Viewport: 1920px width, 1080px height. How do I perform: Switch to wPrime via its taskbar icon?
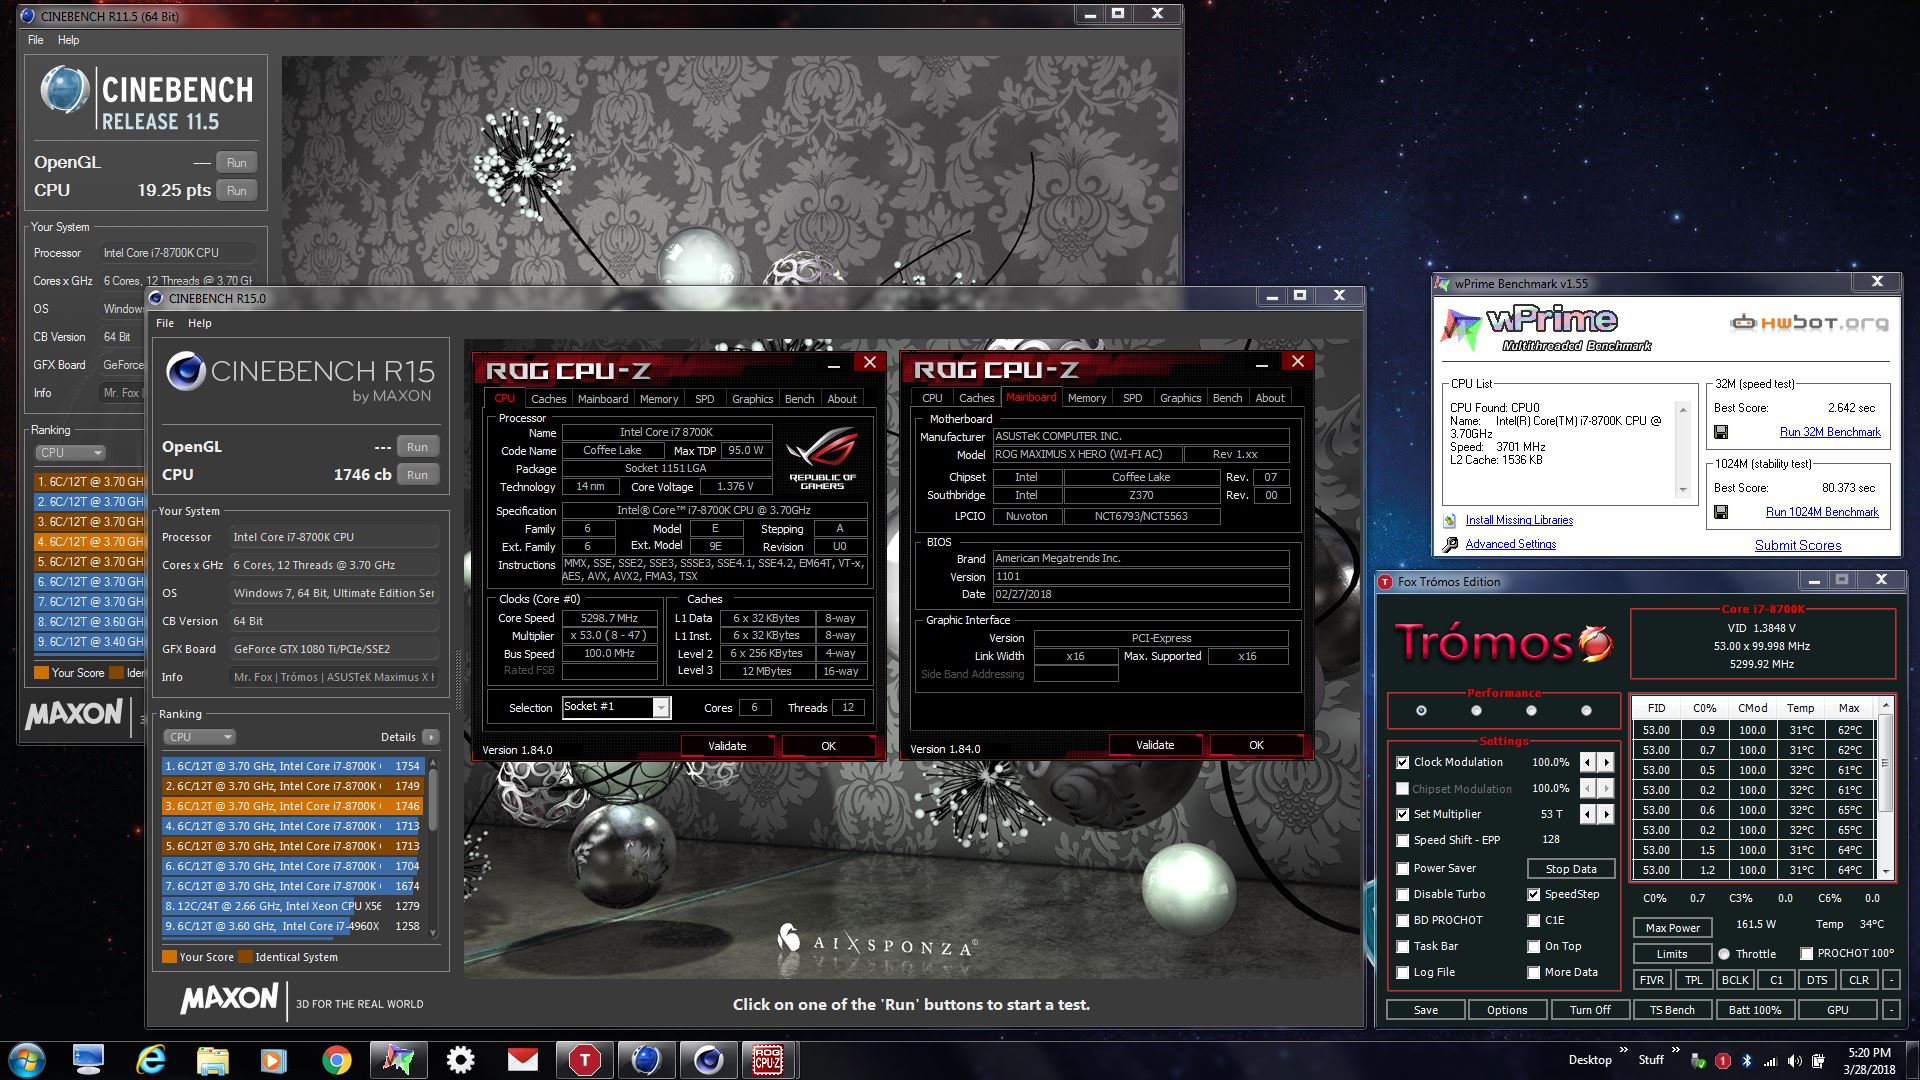pyautogui.click(x=398, y=1060)
